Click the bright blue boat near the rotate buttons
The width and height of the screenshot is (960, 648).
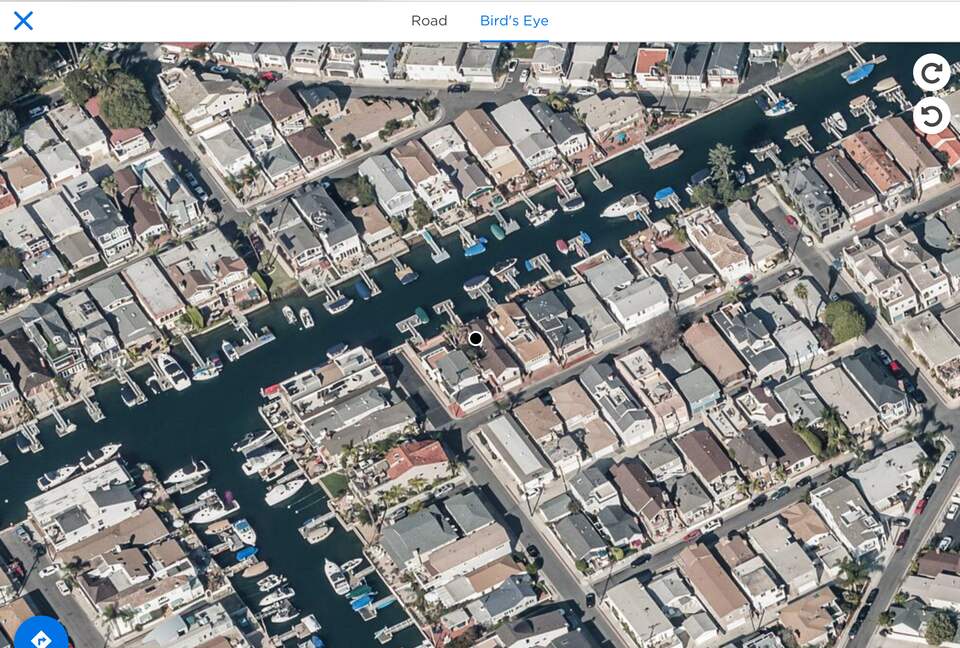859,72
